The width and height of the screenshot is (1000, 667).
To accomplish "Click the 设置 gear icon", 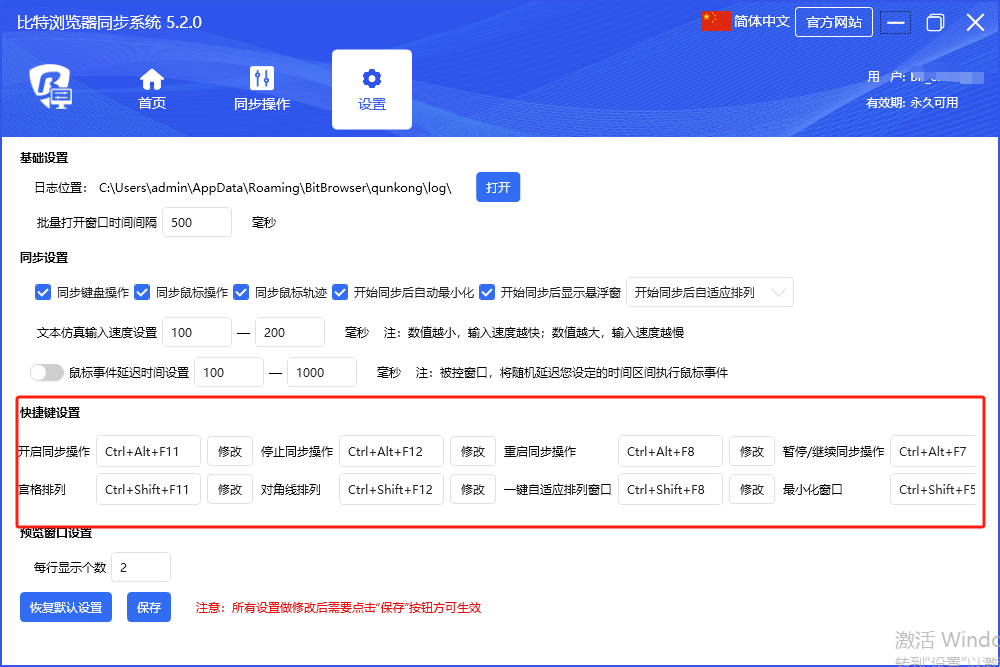I will click(x=372, y=79).
